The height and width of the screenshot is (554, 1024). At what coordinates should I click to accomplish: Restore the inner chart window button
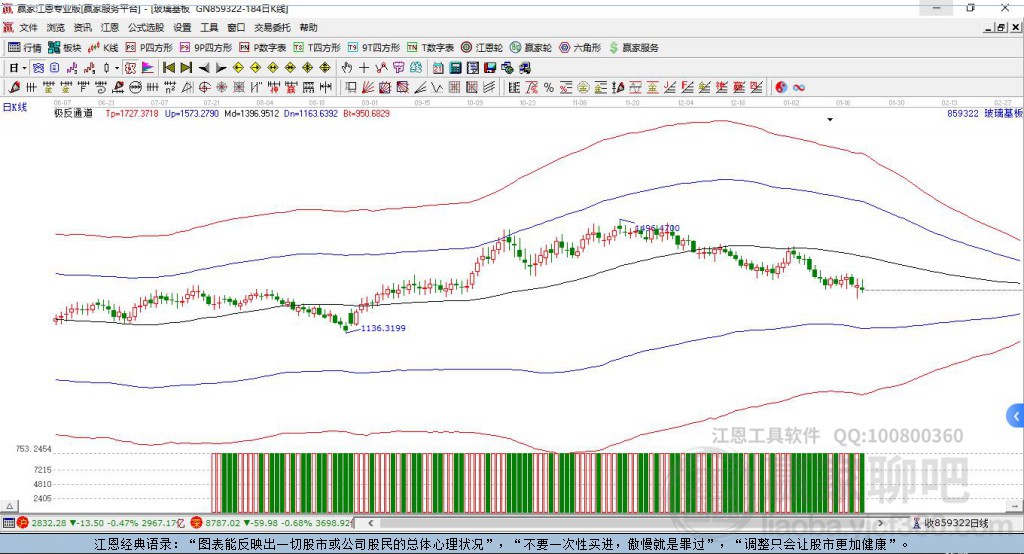pos(1001,27)
